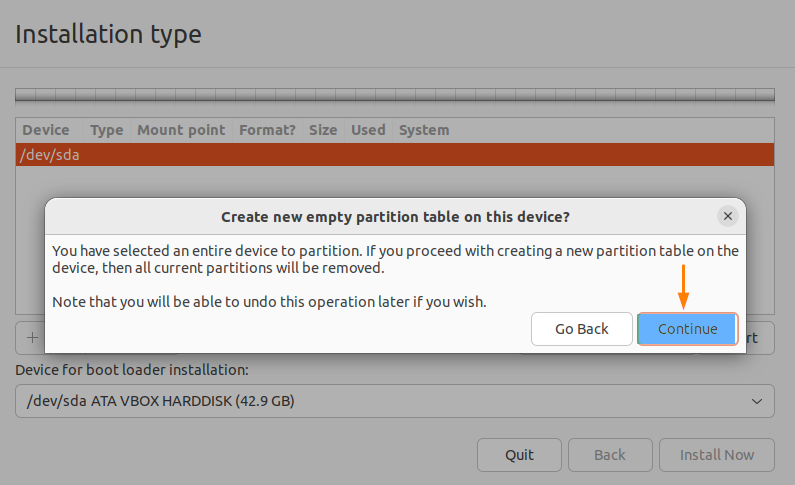
Task: Select the /dev/sda device row
Action: coord(394,155)
